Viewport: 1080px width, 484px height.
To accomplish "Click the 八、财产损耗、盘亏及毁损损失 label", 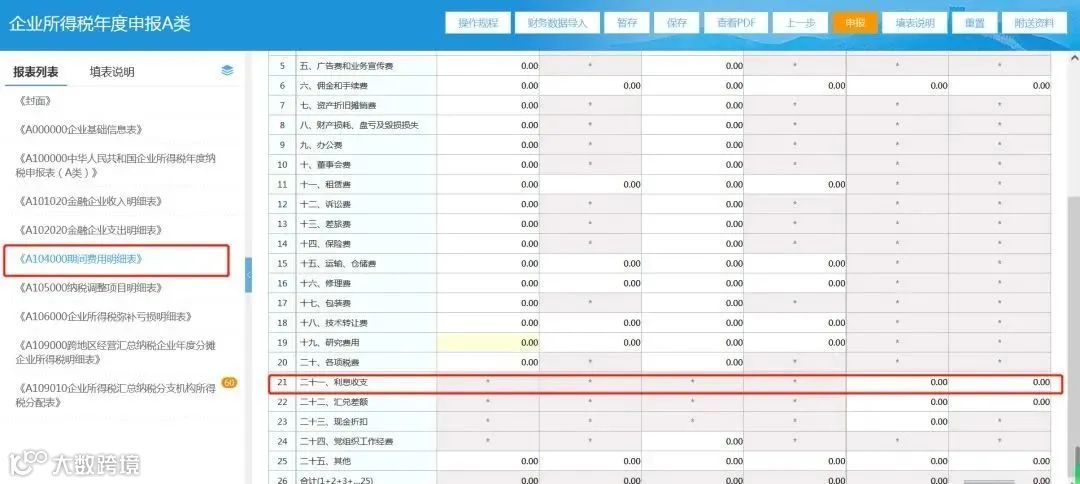I will pos(359,125).
